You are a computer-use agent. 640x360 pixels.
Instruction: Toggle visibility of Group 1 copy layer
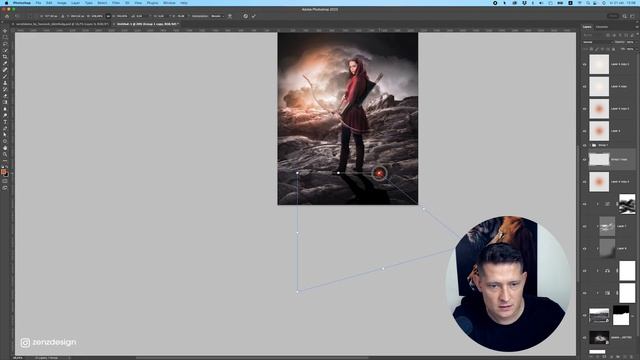(584, 160)
